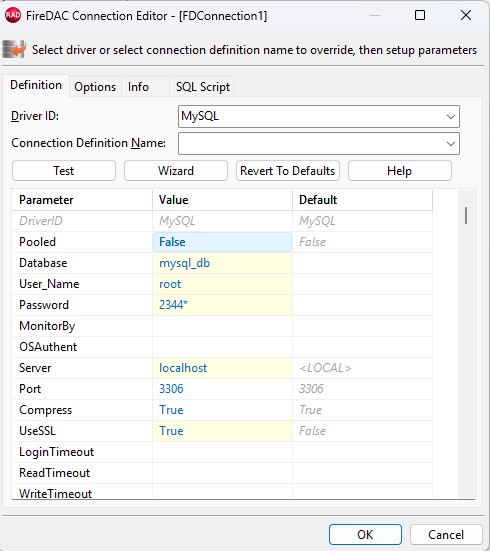490x551 pixels.
Task: Select the Database parameter label
Action: [x=43, y=263]
